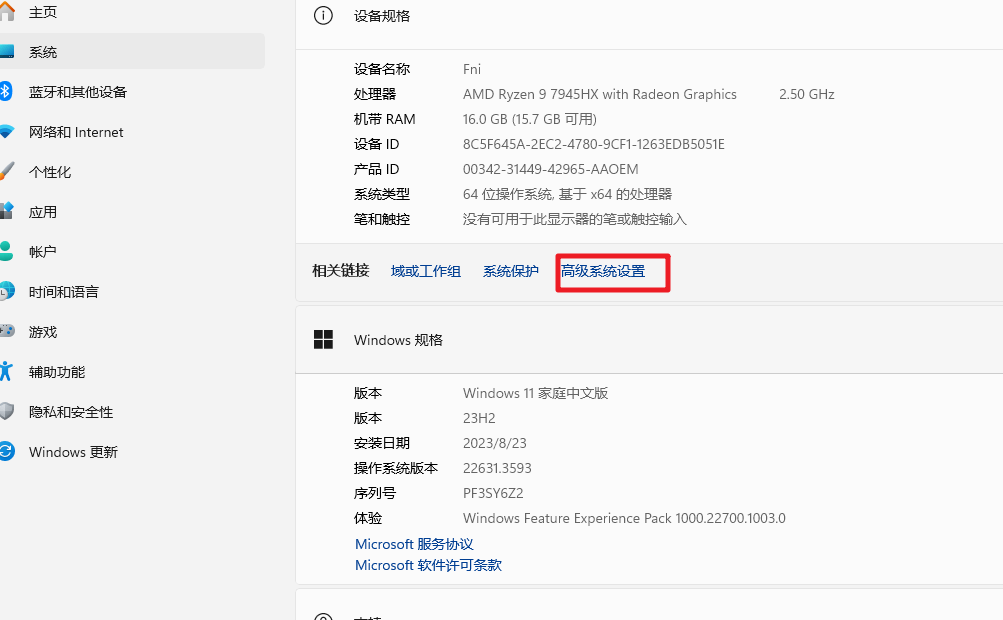Click the Accessibility figure icon
This screenshot has width=1003, height=620.
[x=5, y=371]
